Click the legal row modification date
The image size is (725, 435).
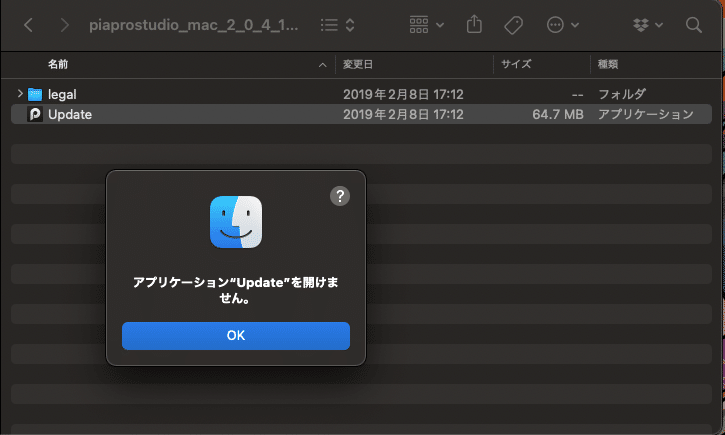click(403, 94)
